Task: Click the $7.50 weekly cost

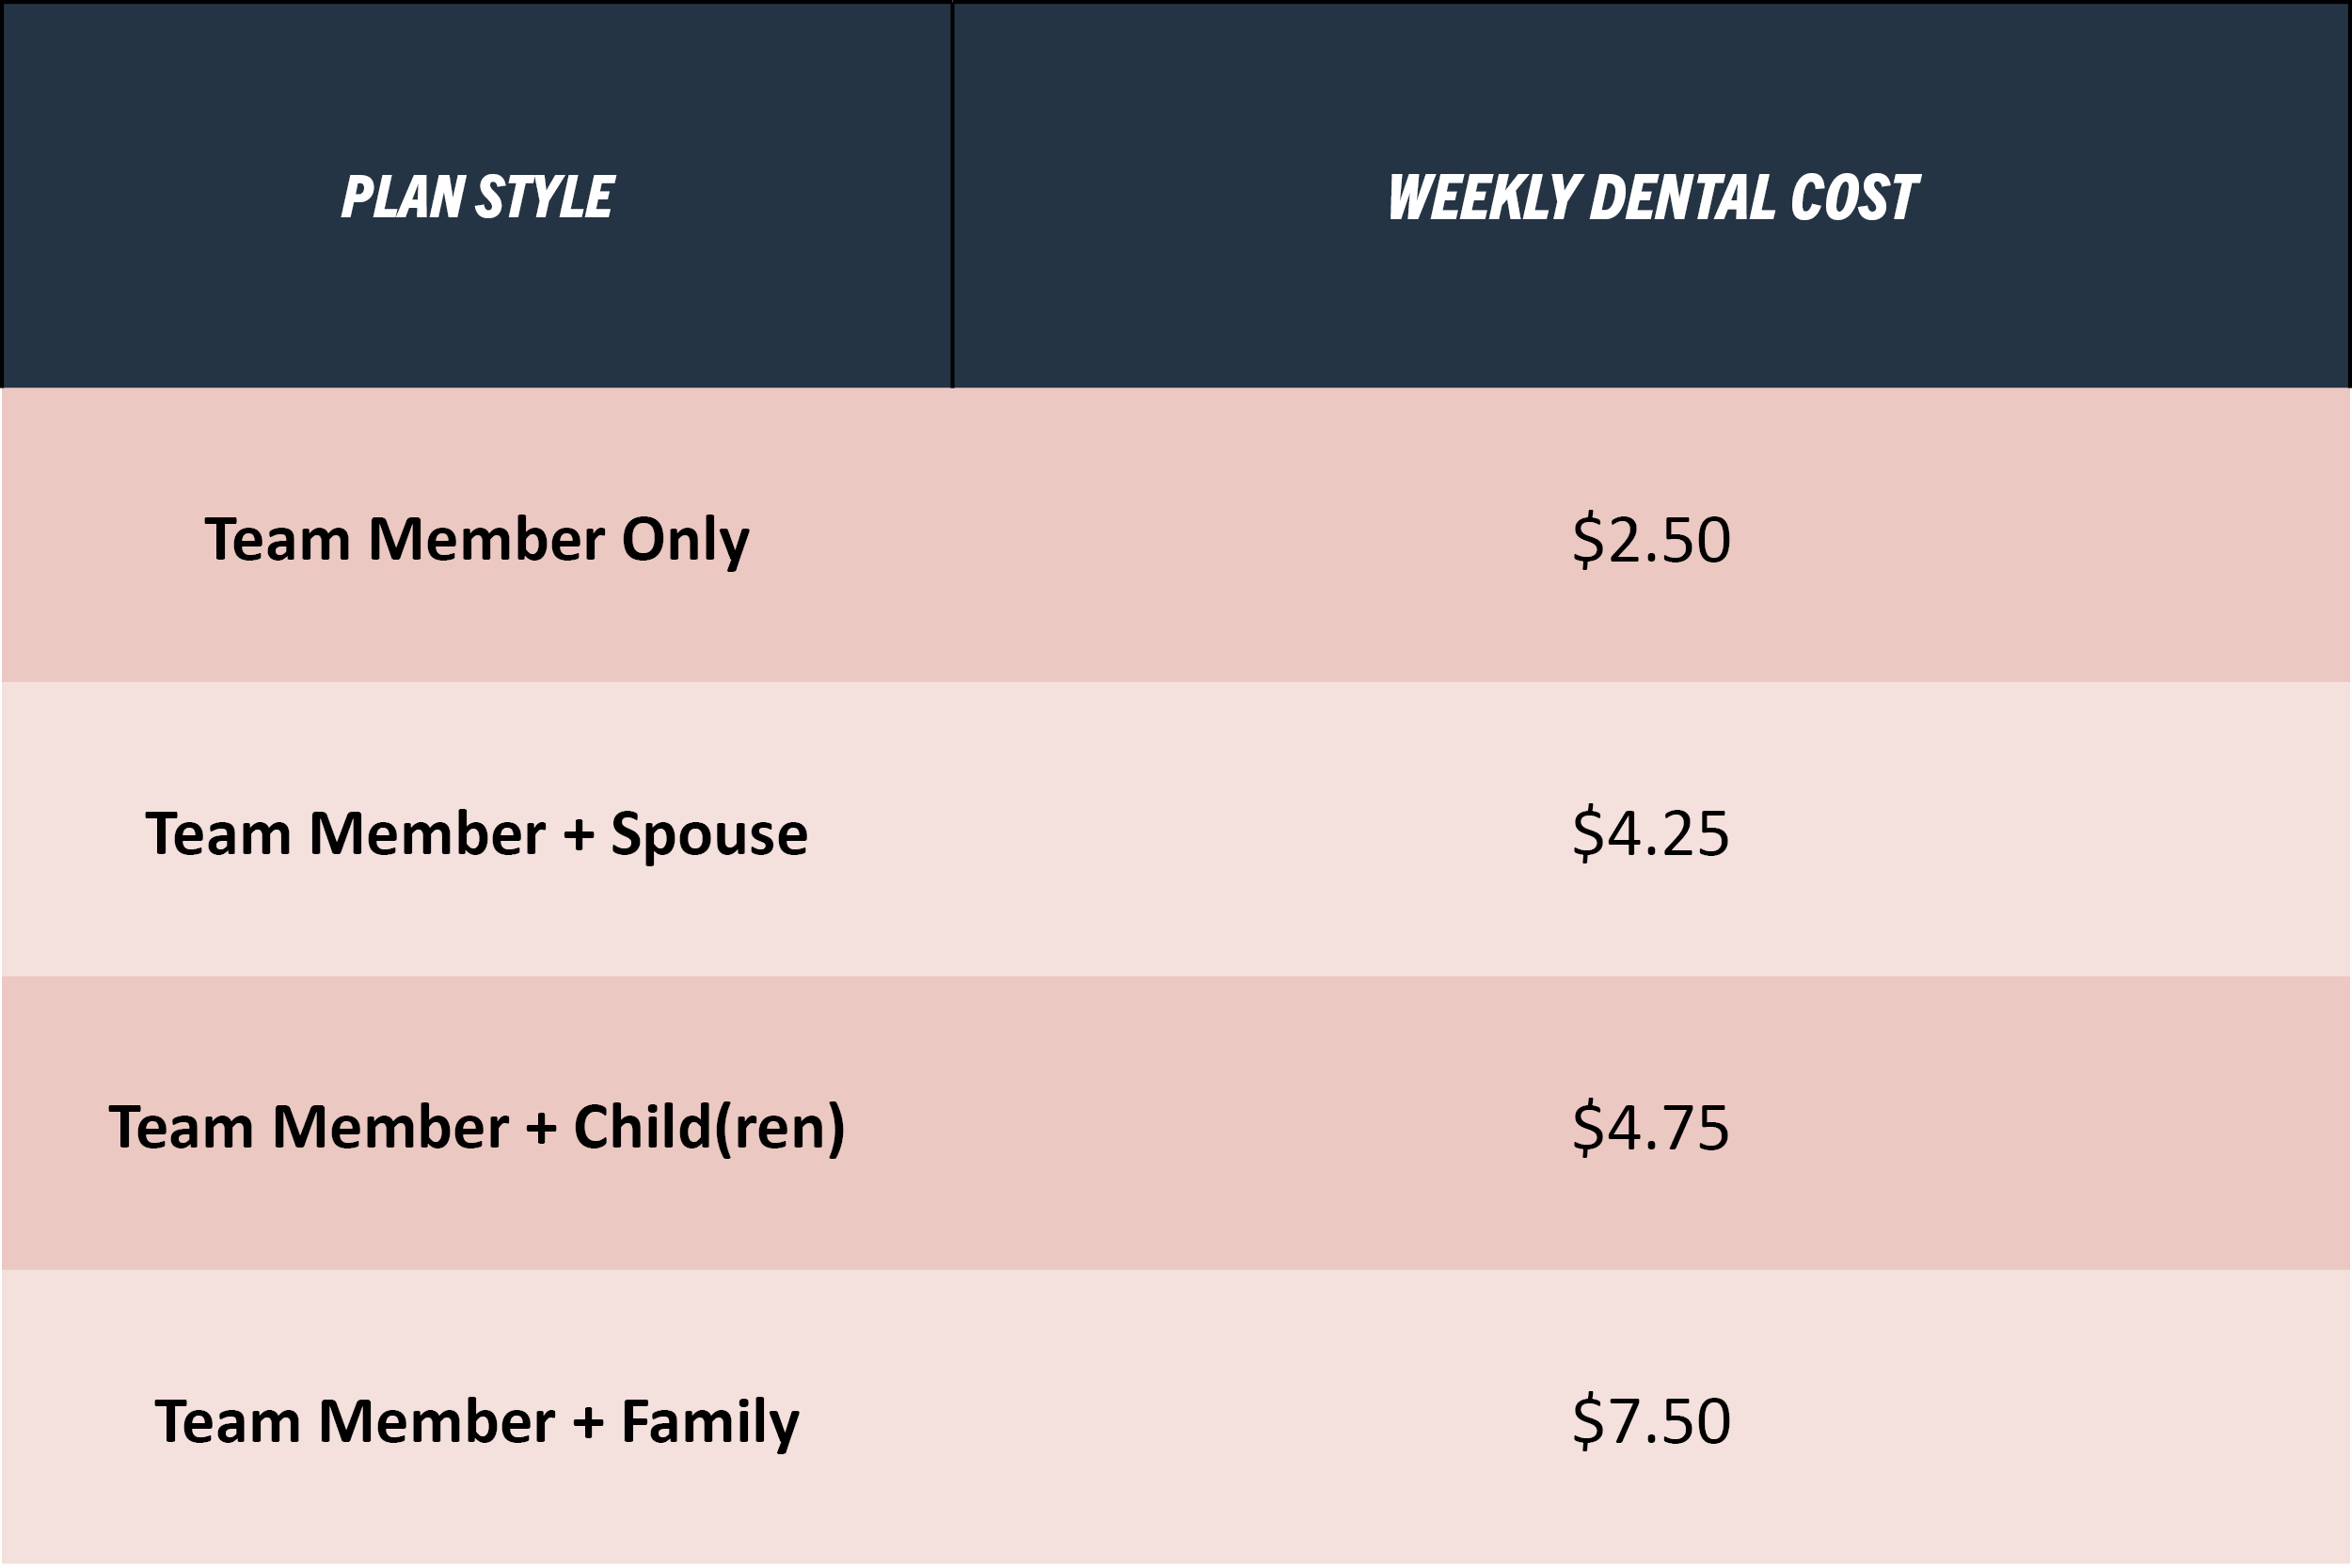Action: [1651, 1421]
